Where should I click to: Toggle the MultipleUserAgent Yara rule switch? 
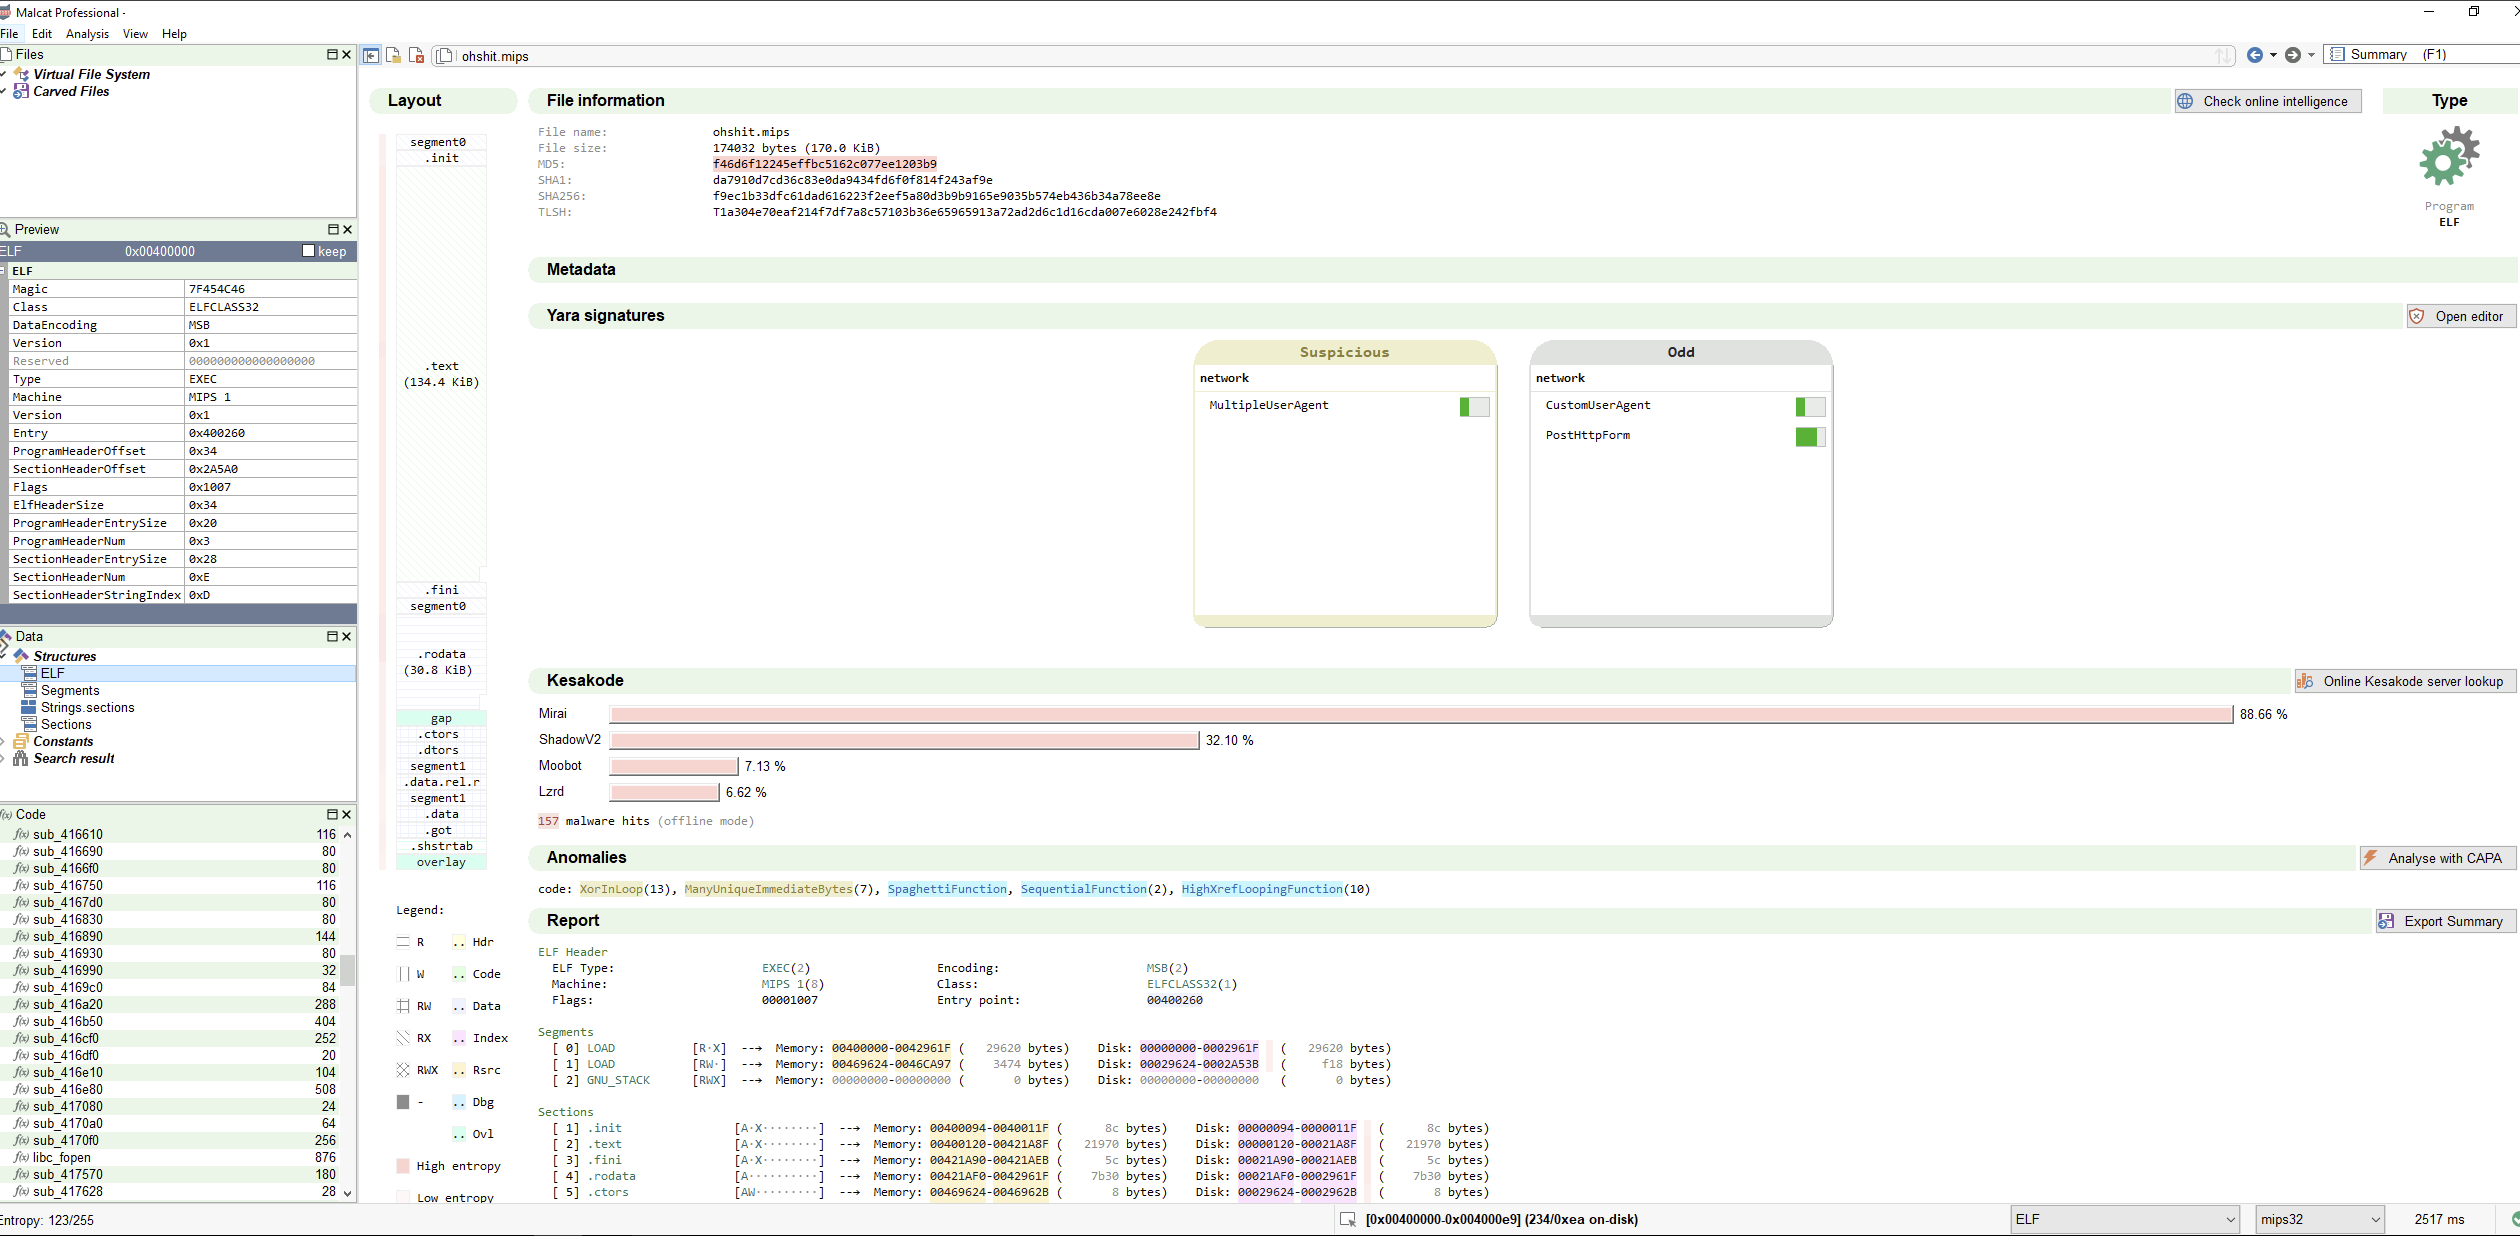point(1474,406)
